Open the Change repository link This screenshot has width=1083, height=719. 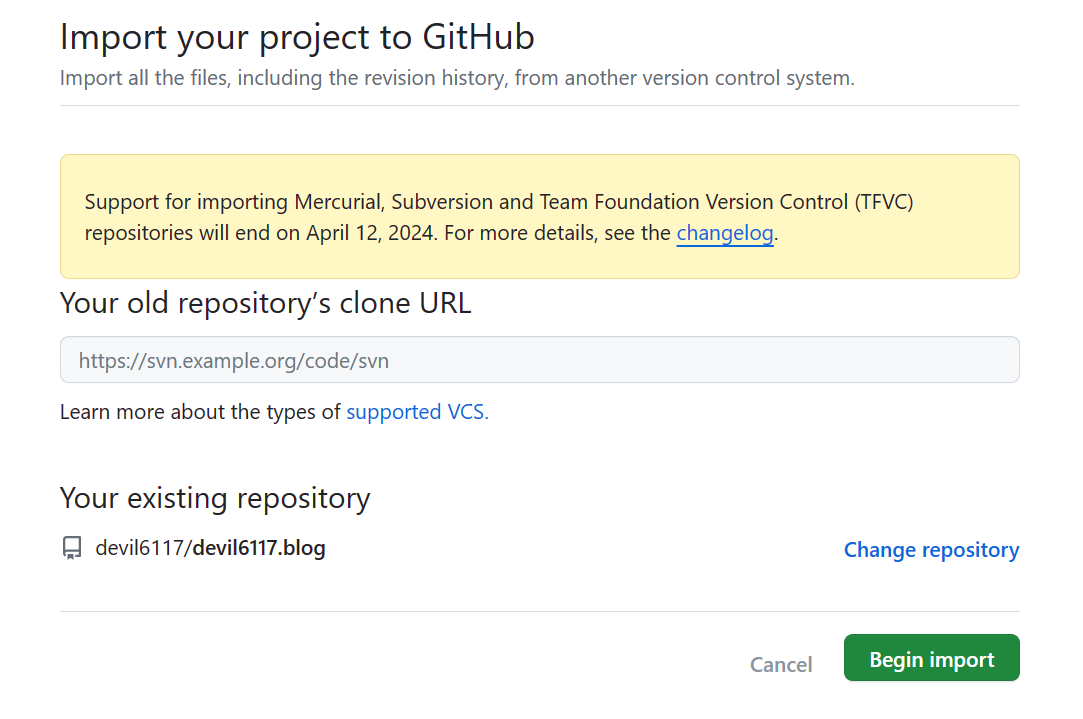coord(931,550)
